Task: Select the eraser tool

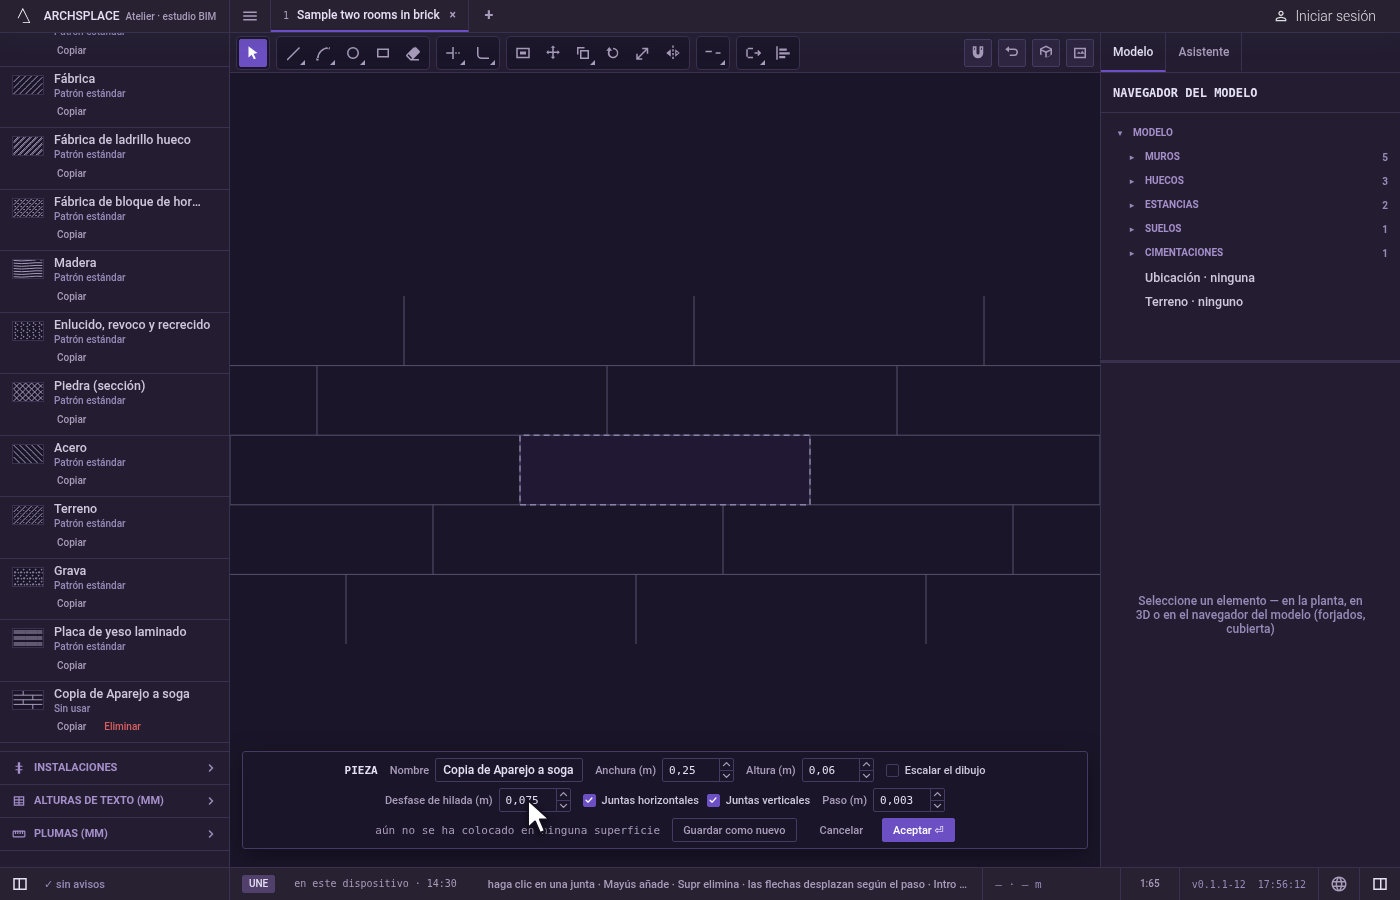Action: tap(413, 53)
